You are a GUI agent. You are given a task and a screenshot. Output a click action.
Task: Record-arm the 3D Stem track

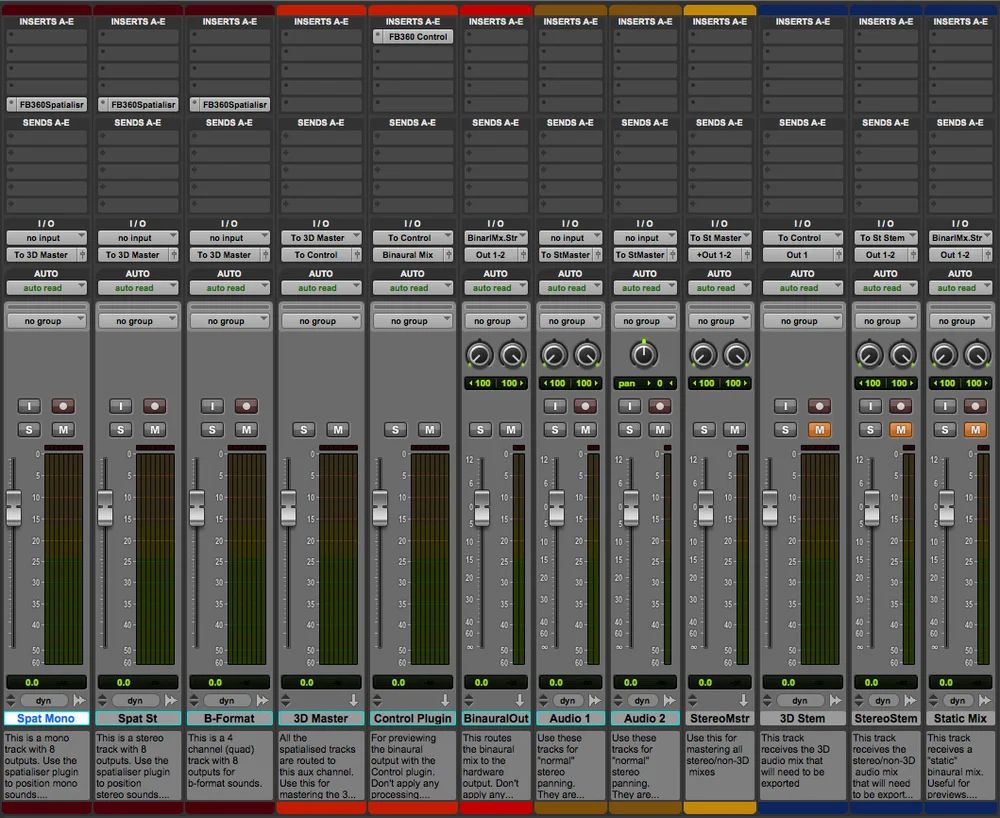tap(820, 406)
